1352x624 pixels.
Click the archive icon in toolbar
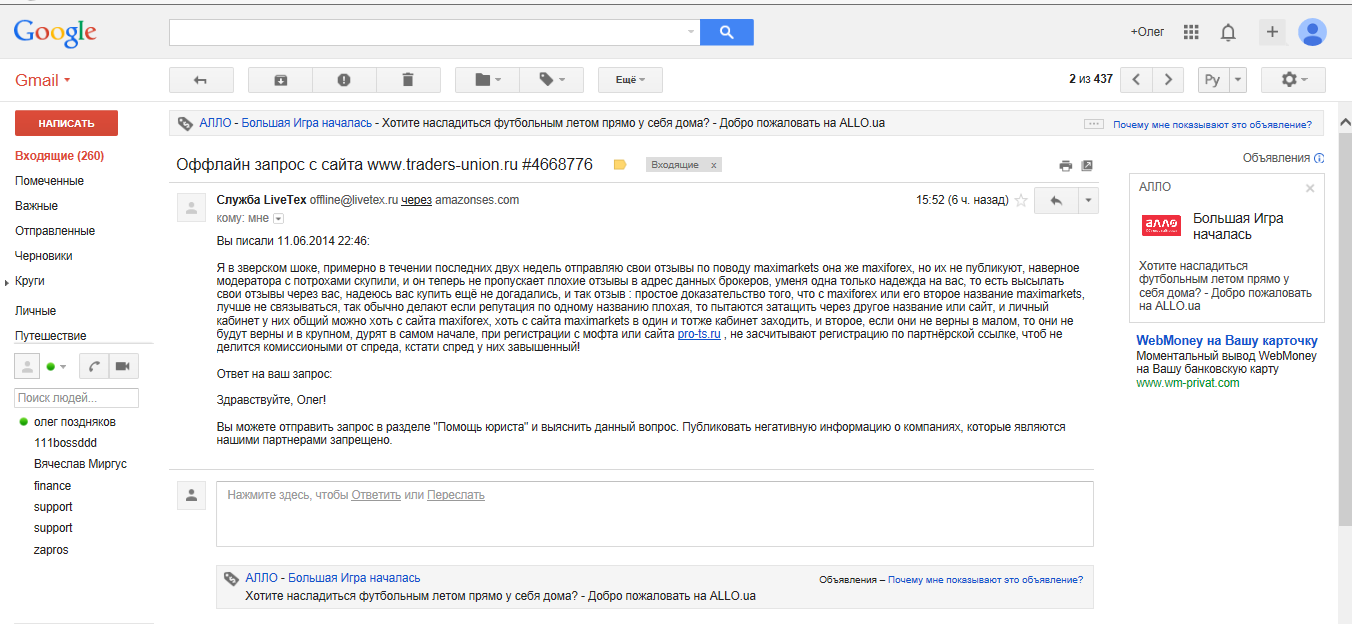coord(280,80)
